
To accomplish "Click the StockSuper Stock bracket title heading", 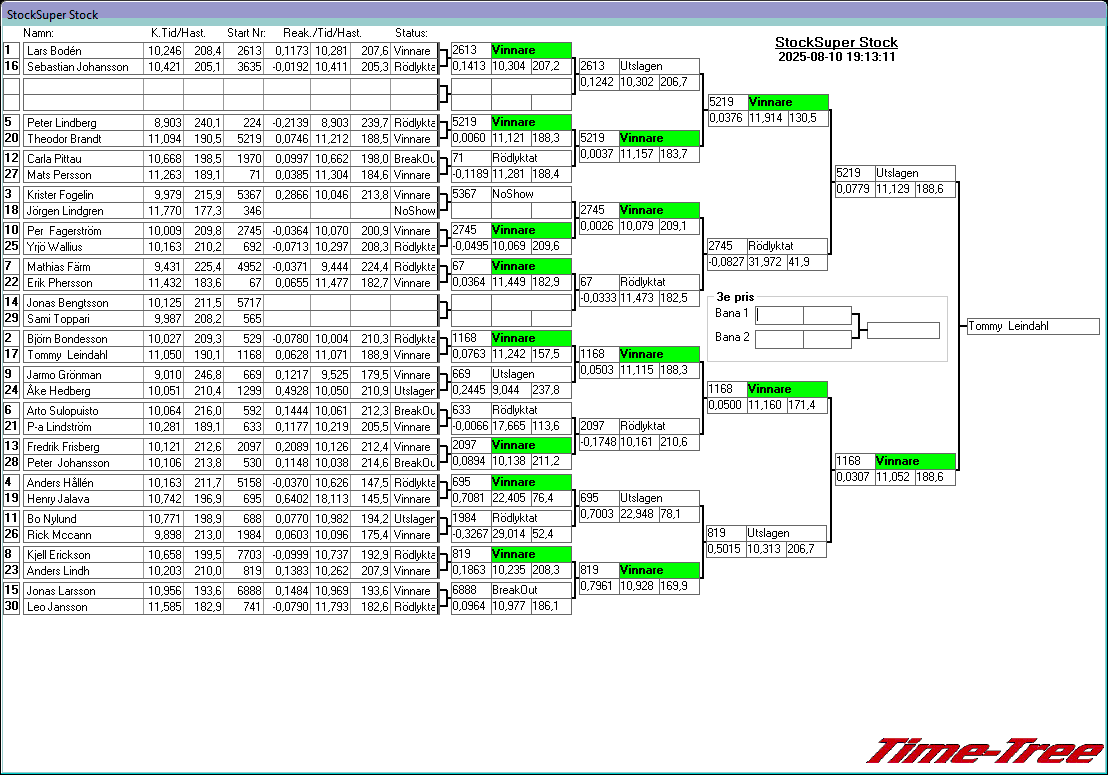I will 836,43.
